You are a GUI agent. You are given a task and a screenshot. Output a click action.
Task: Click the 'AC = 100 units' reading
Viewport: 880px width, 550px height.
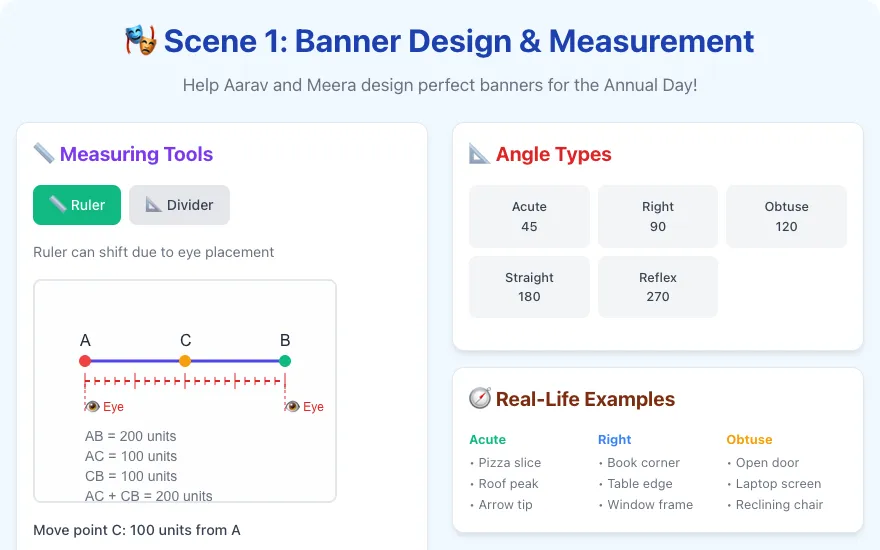coord(131,456)
